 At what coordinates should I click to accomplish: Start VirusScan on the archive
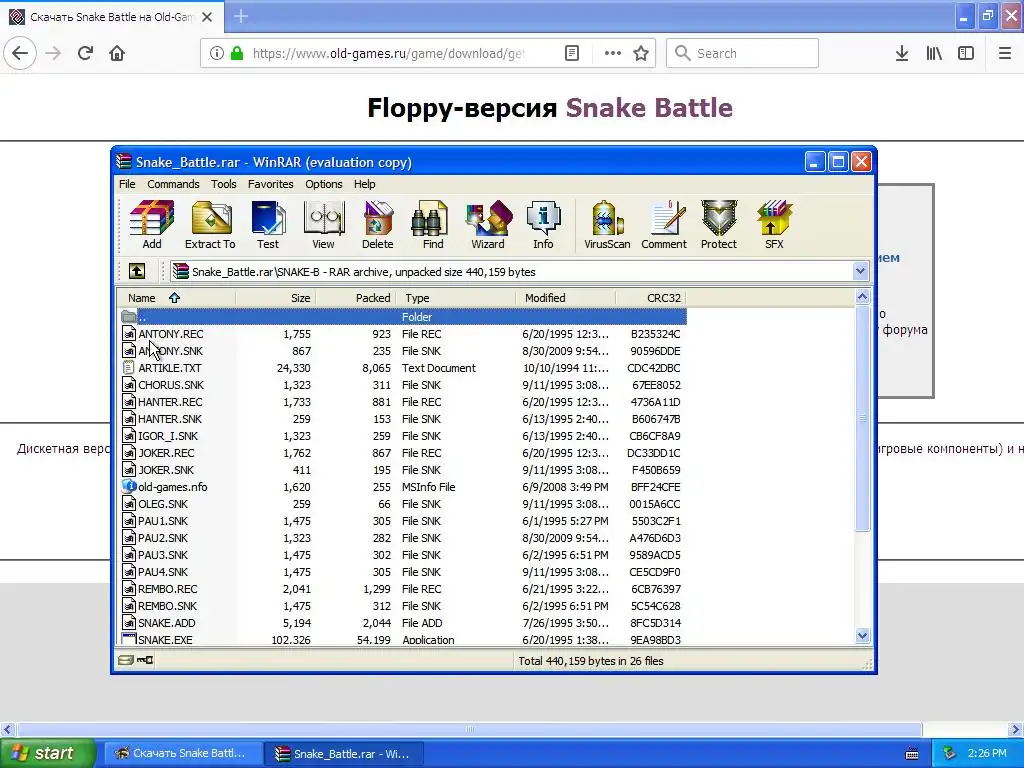click(x=607, y=225)
